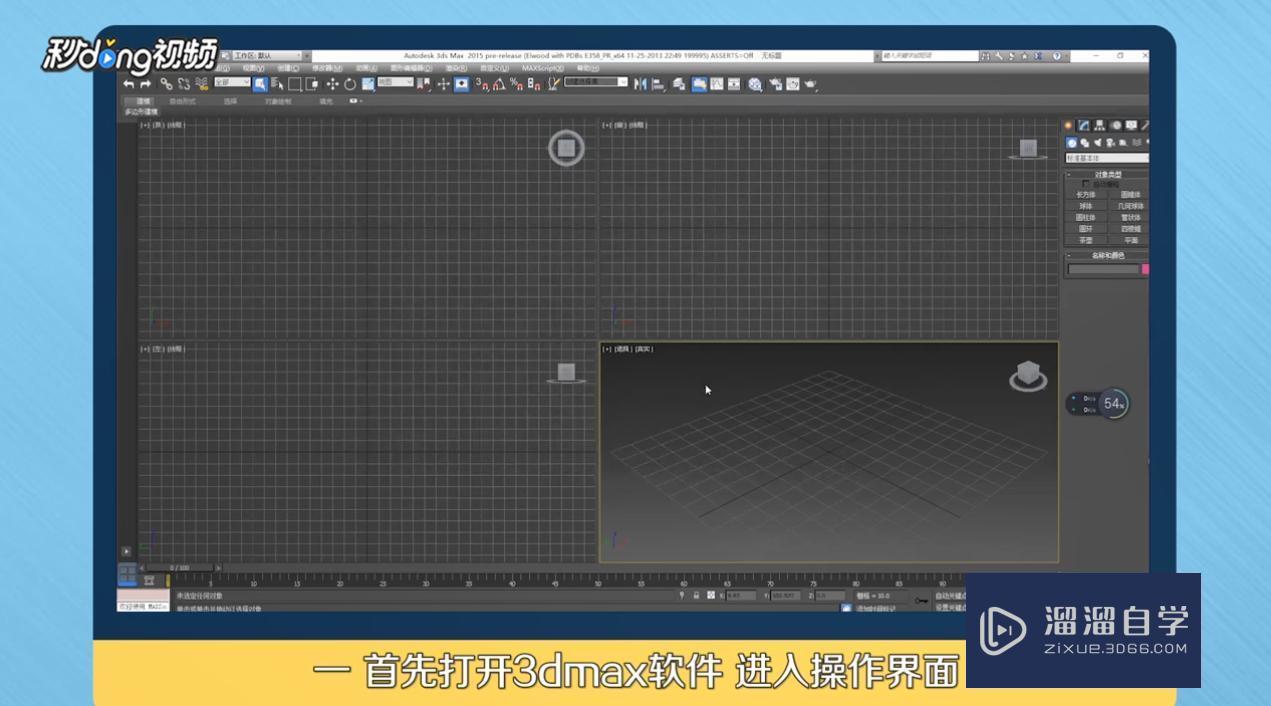The width and height of the screenshot is (1271, 706).
Task: Choose the Bind to Space Warp tool
Action: pos(202,85)
